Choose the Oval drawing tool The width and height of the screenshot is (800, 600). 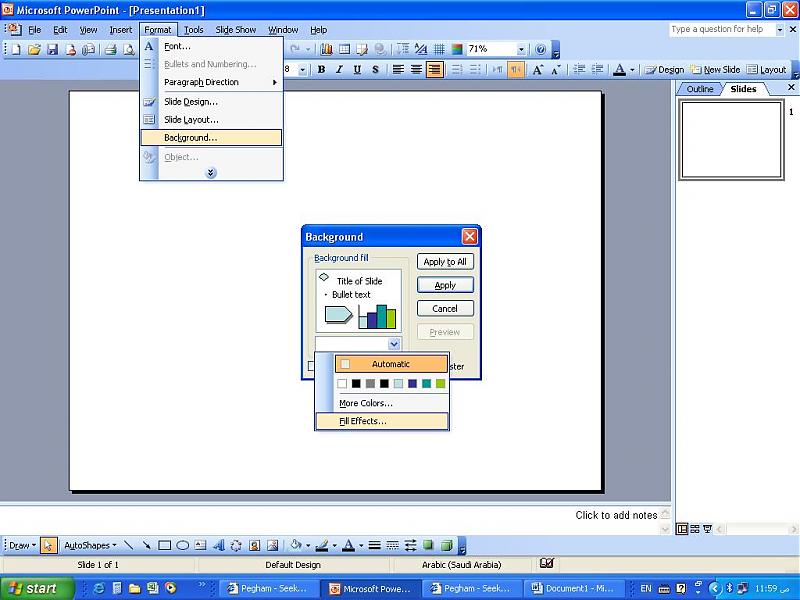pos(182,545)
